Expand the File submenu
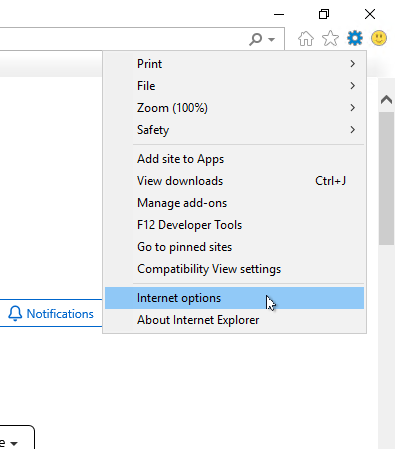This screenshot has height=449, width=396. click(x=234, y=86)
